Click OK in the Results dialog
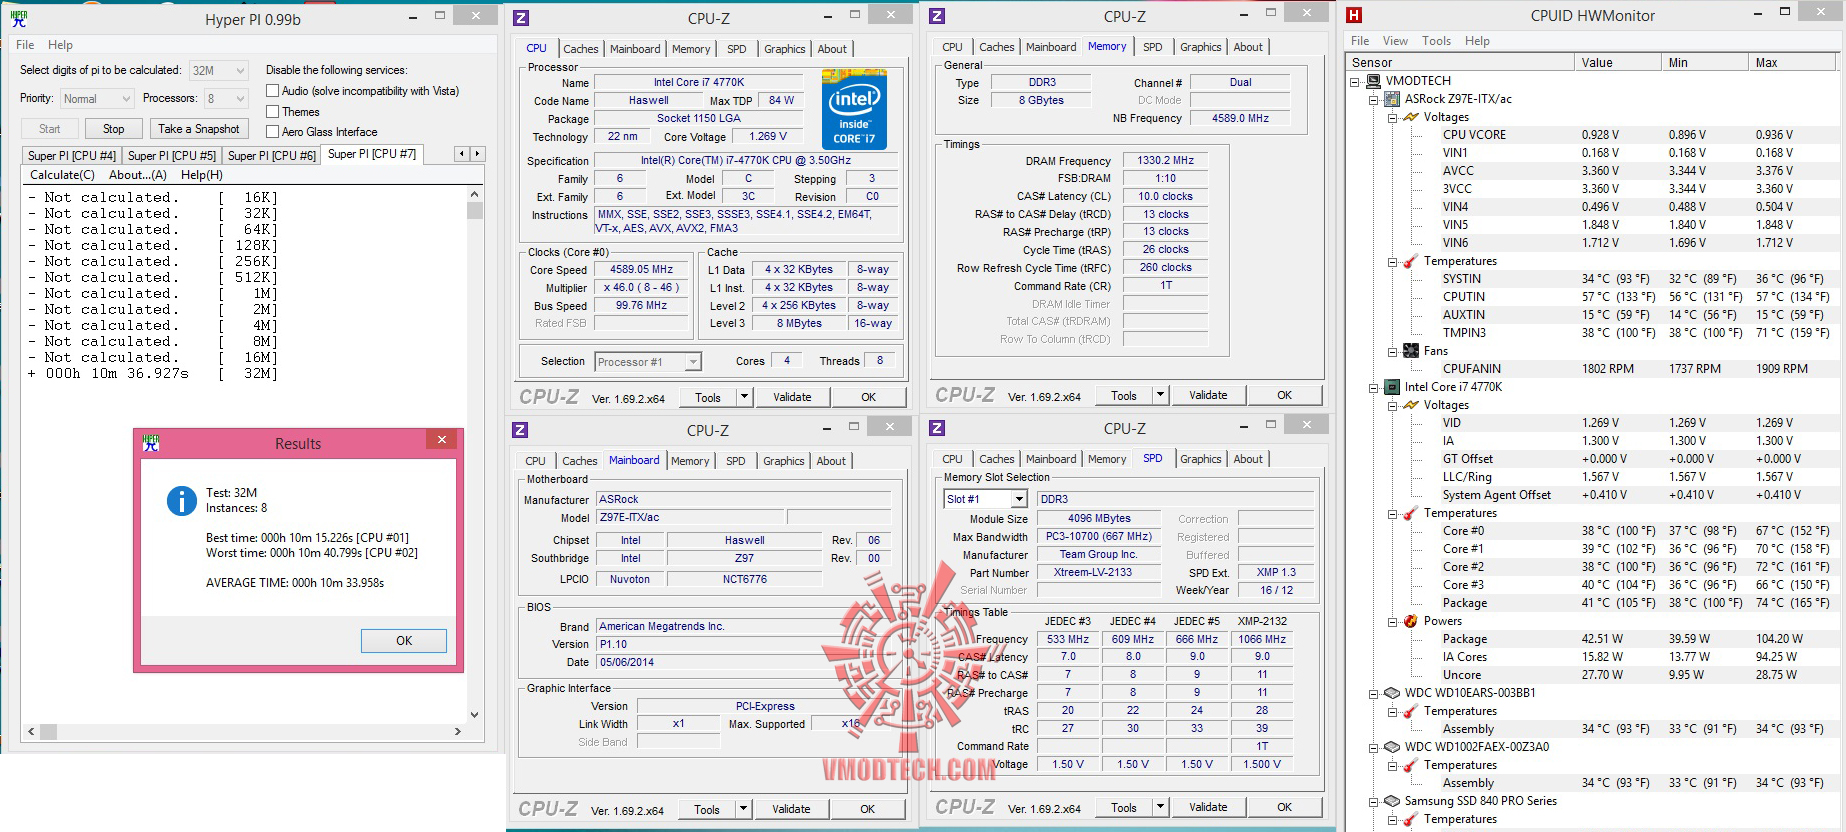1846x832 pixels. (404, 641)
